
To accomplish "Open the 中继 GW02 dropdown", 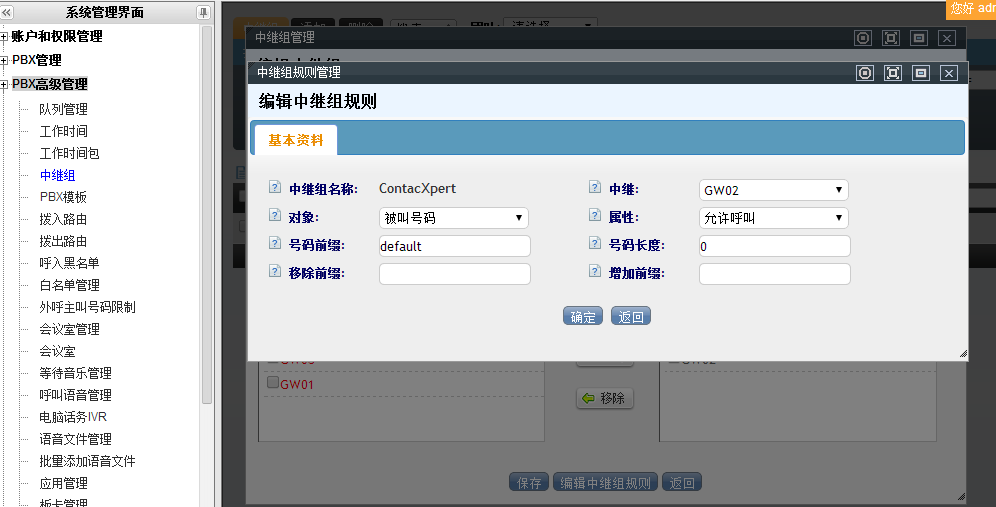I will tap(773, 190).
